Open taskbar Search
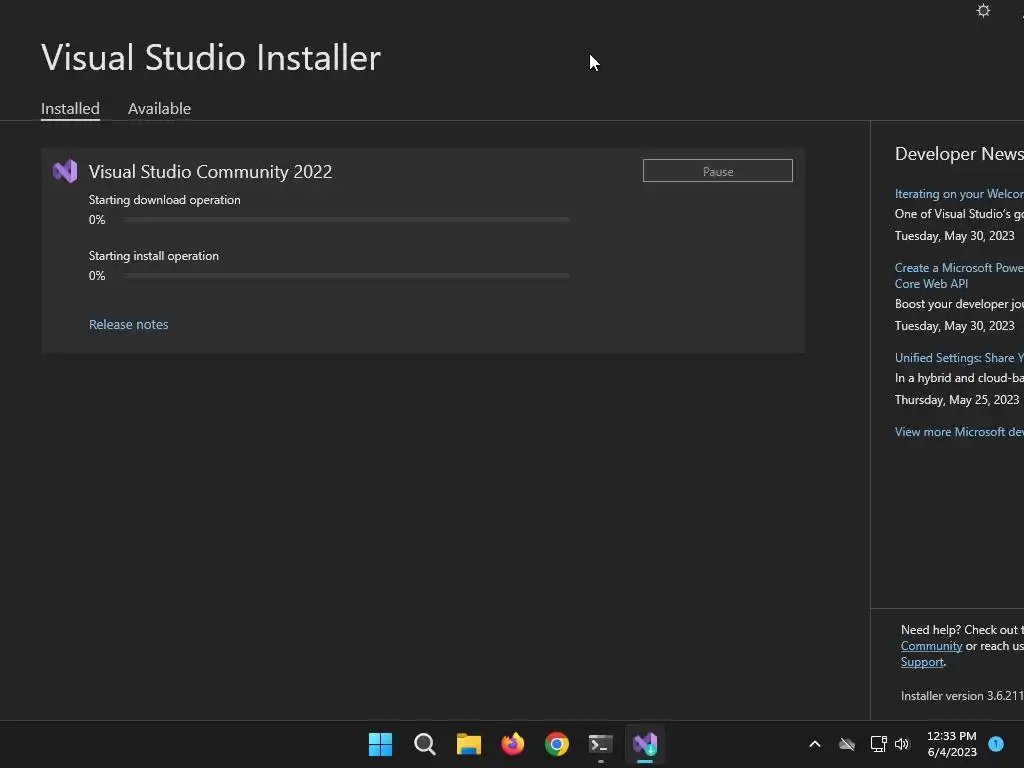The height and width of the screenshot is (768, 1024). (x=424, y=744)
